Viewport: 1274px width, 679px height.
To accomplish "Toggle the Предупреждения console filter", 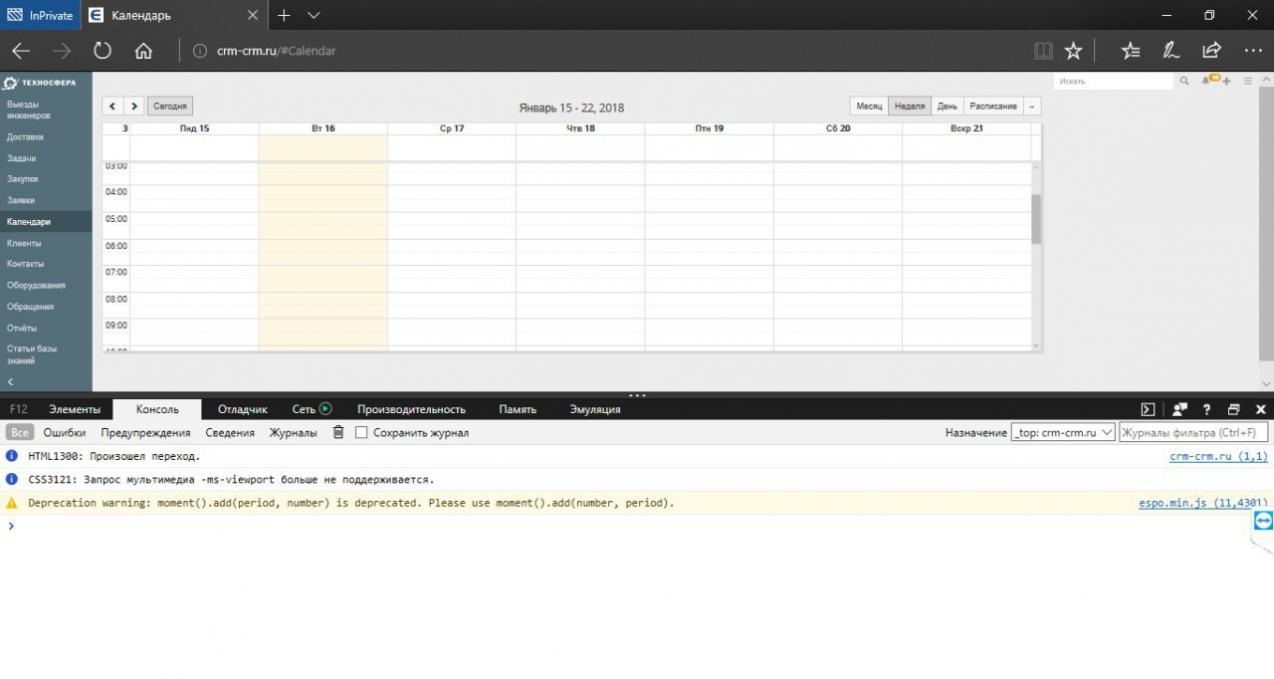I will [x=145, y=433].
